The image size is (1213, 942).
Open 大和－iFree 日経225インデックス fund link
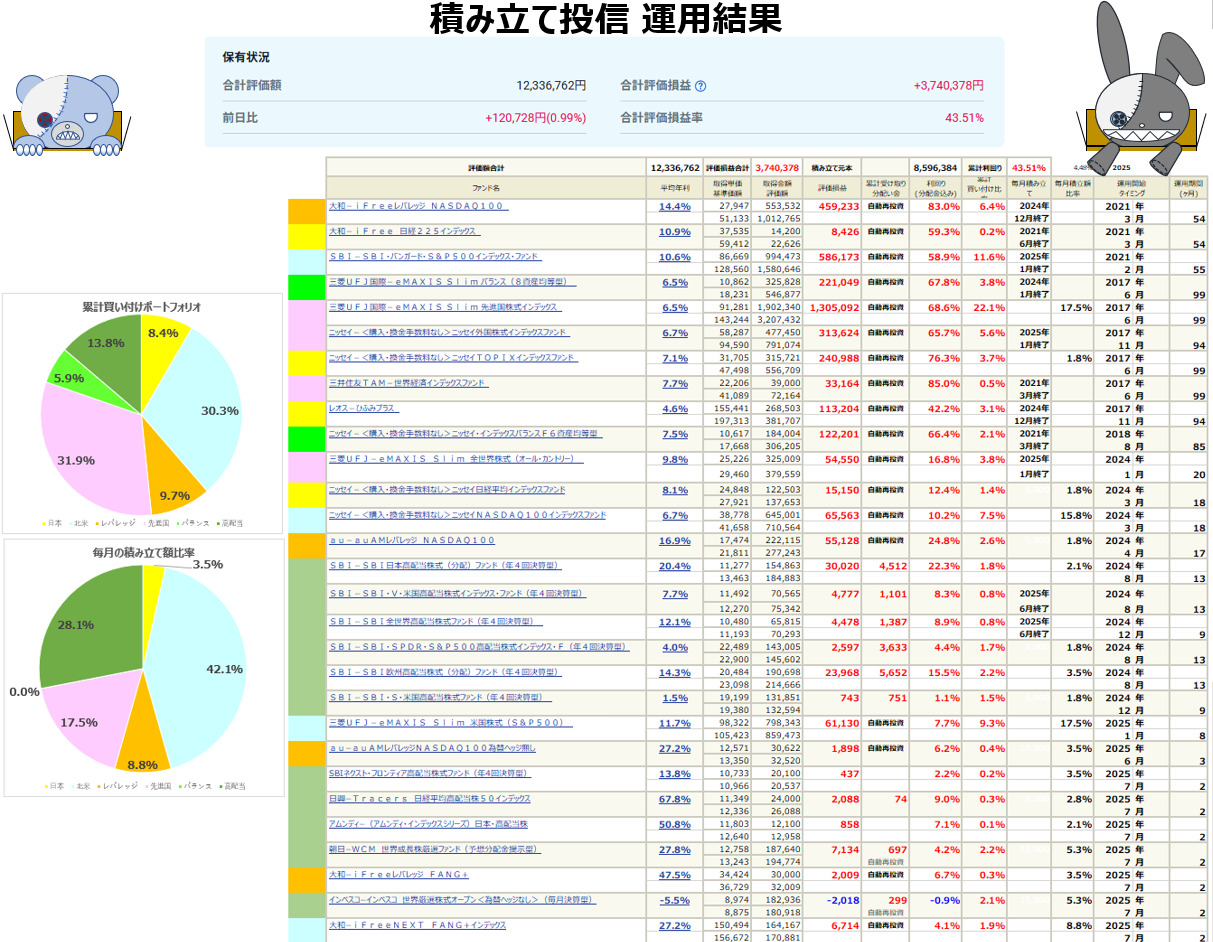point(405,231)
